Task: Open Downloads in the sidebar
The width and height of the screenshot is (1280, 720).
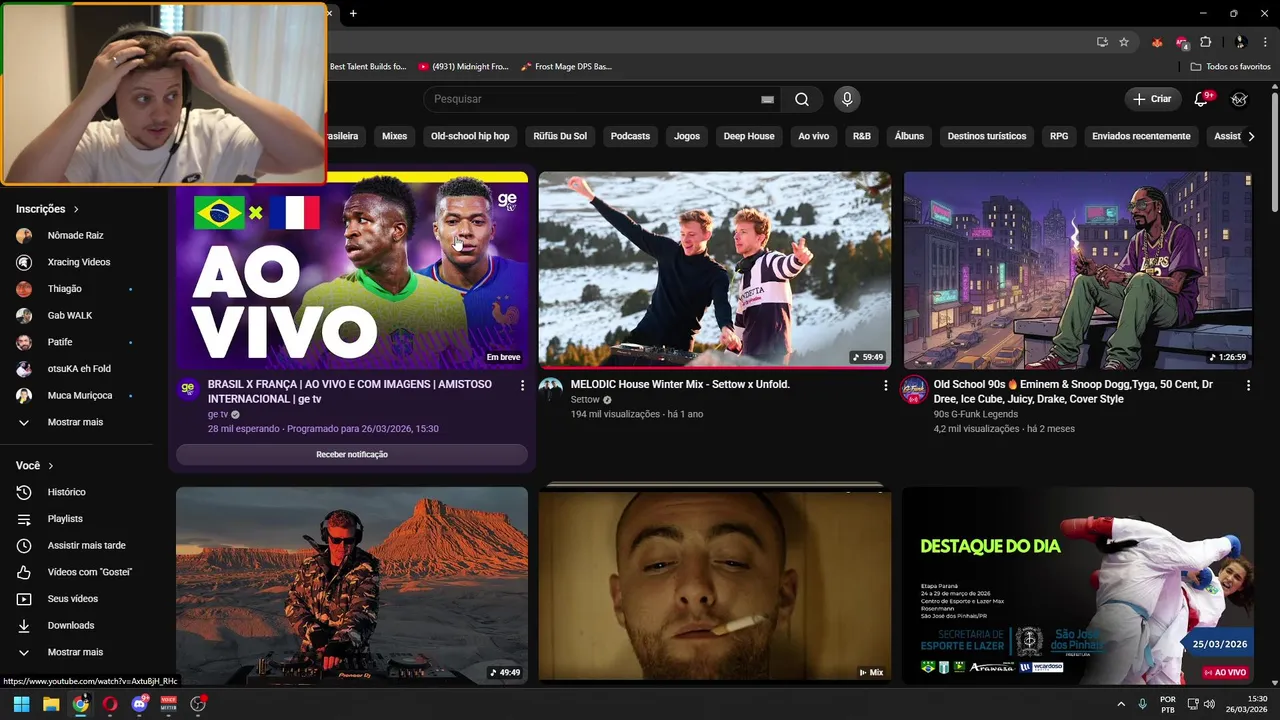Action: 70,625
